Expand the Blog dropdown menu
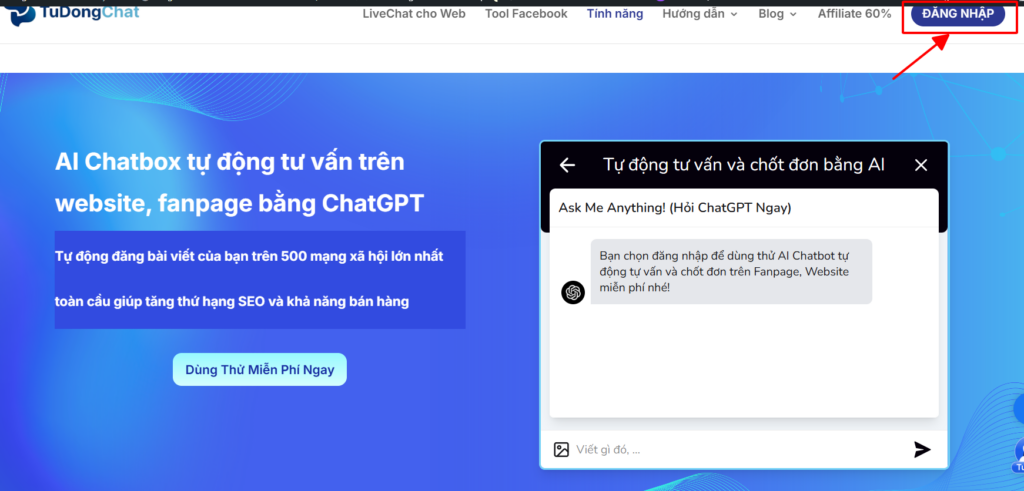This screenshot has height=491, width=1024. (x=777, y=14)
